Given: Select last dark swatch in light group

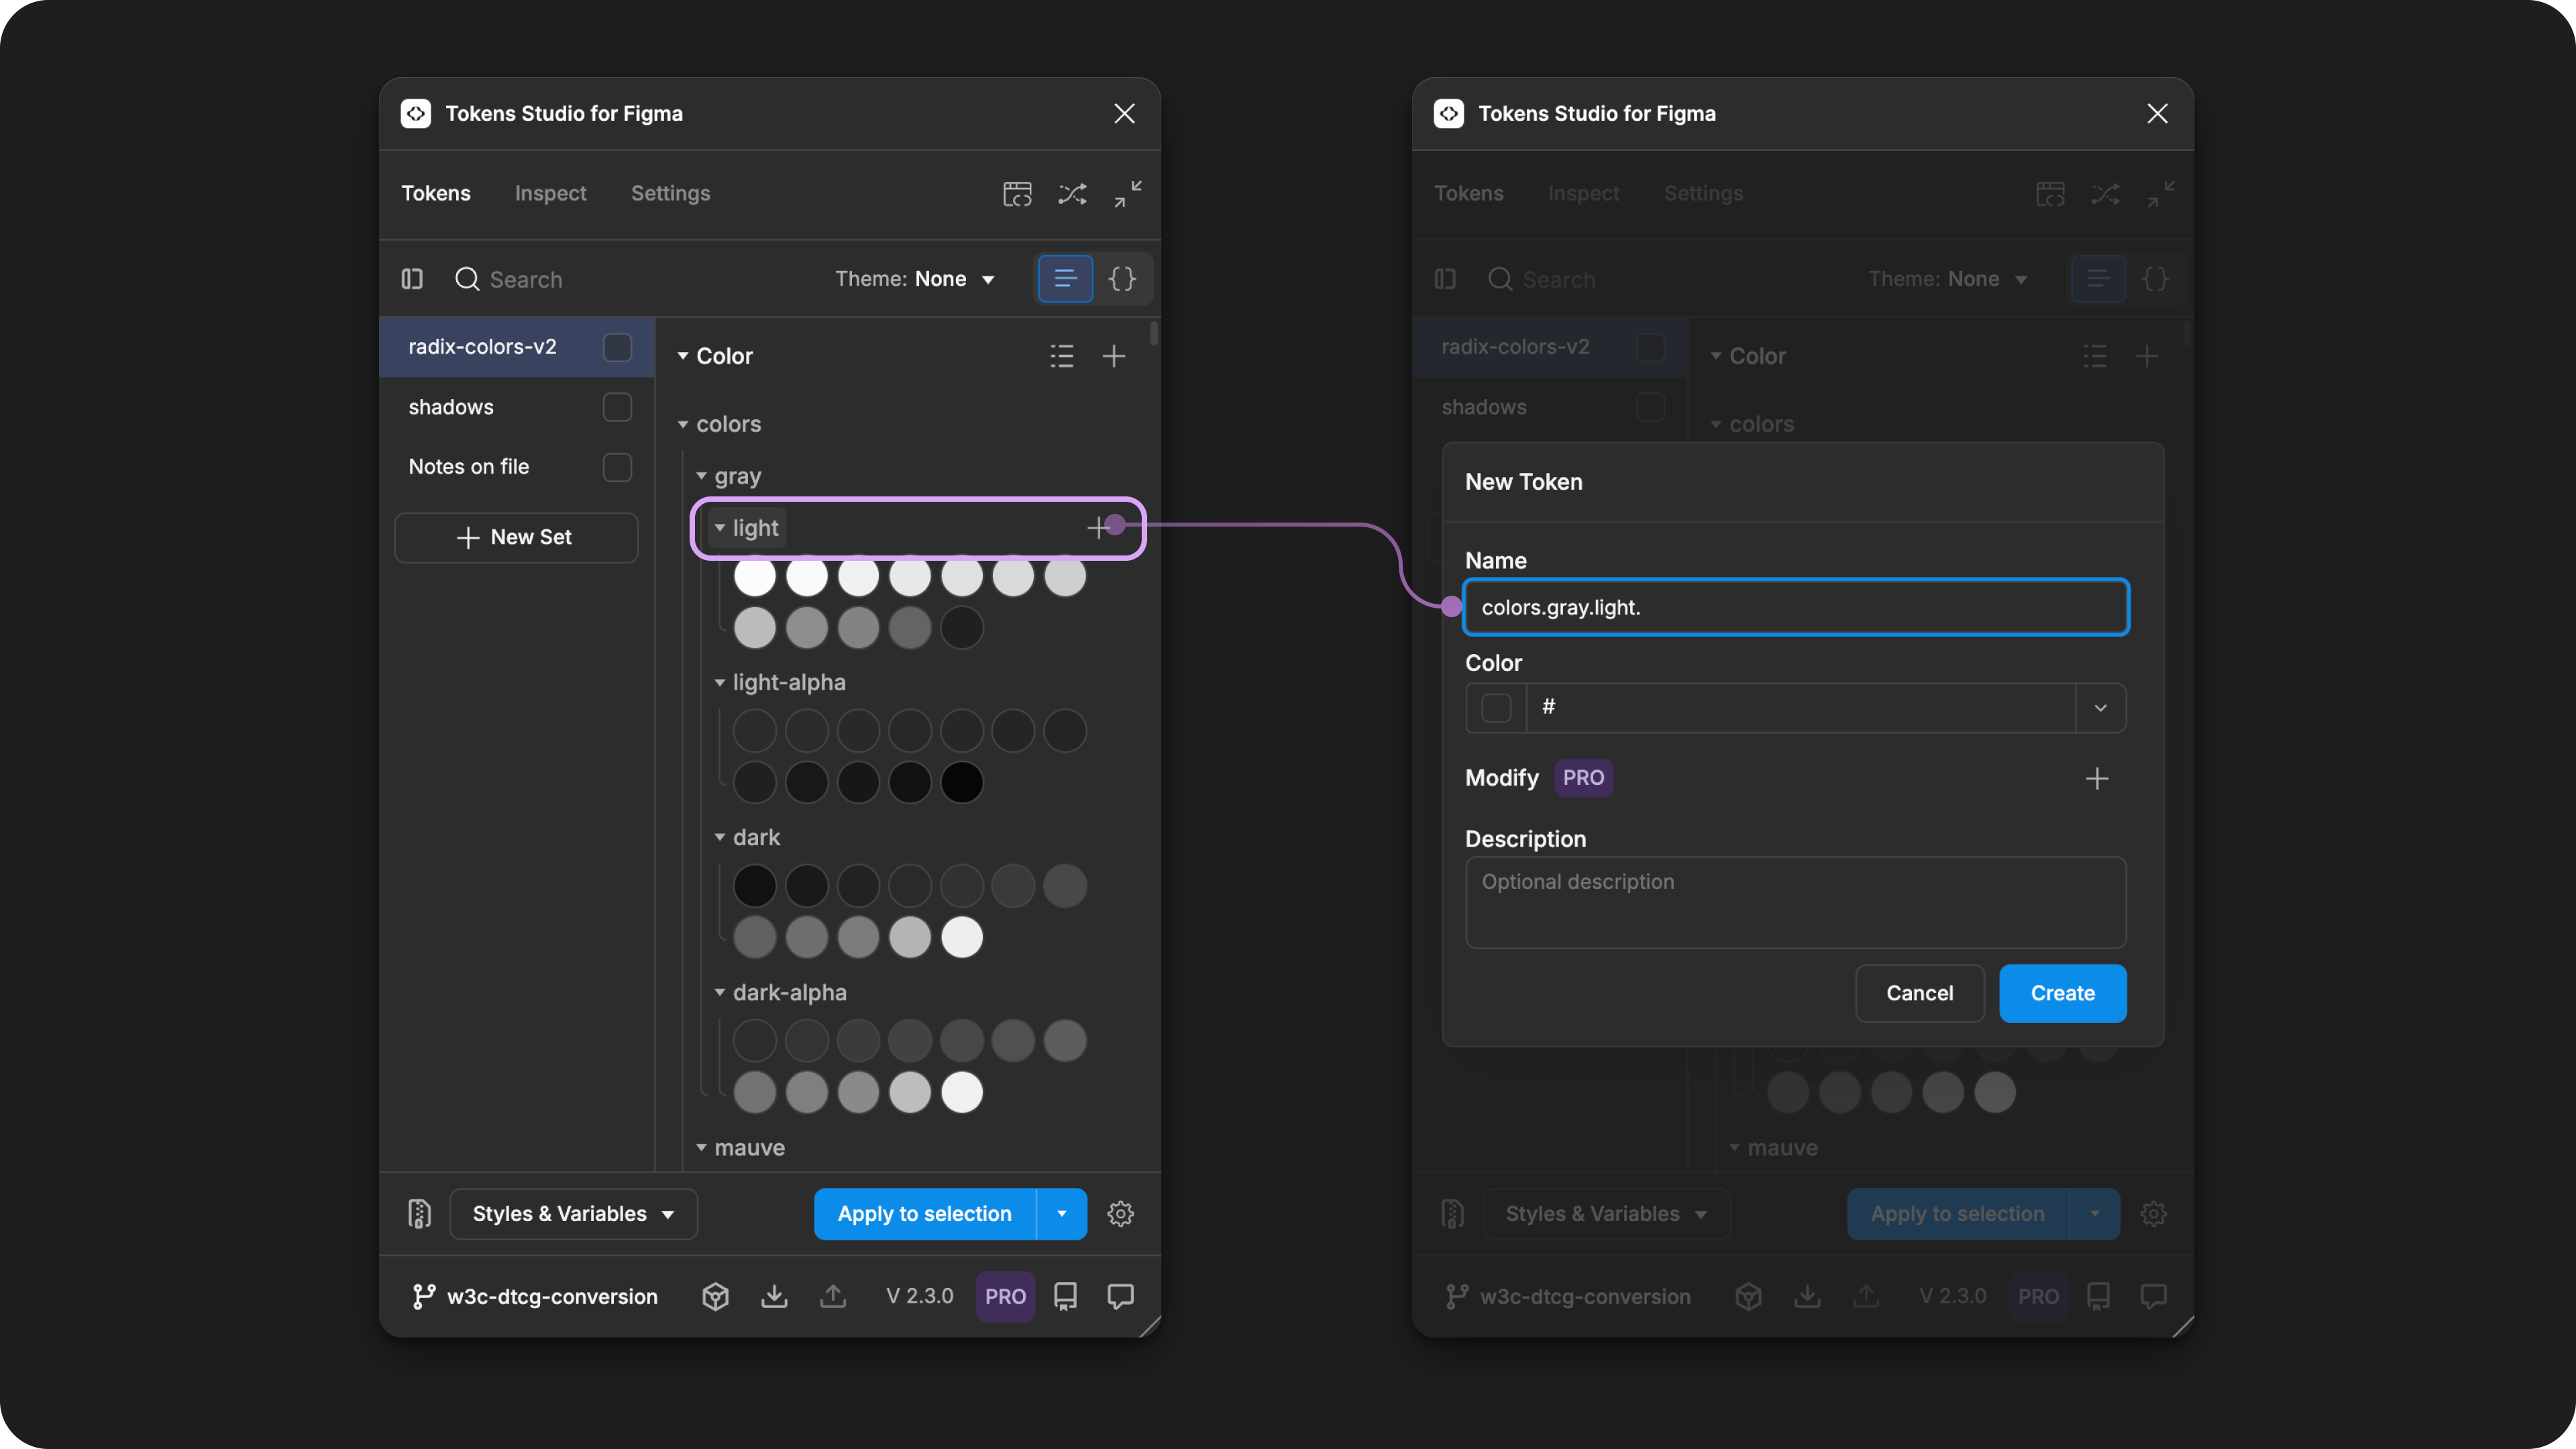Looking at the screenshot, I should [962, 628].
